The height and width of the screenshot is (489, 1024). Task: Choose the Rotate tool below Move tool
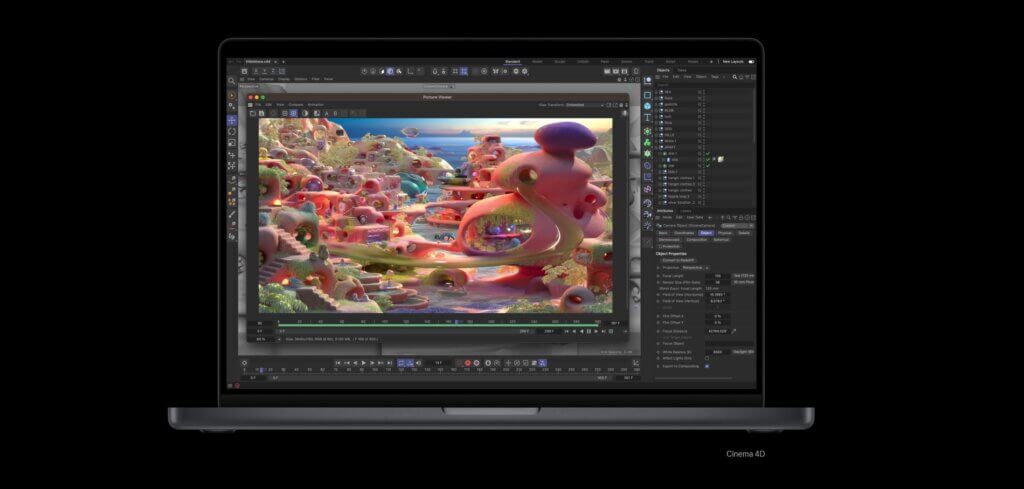(x=232, y=131)
